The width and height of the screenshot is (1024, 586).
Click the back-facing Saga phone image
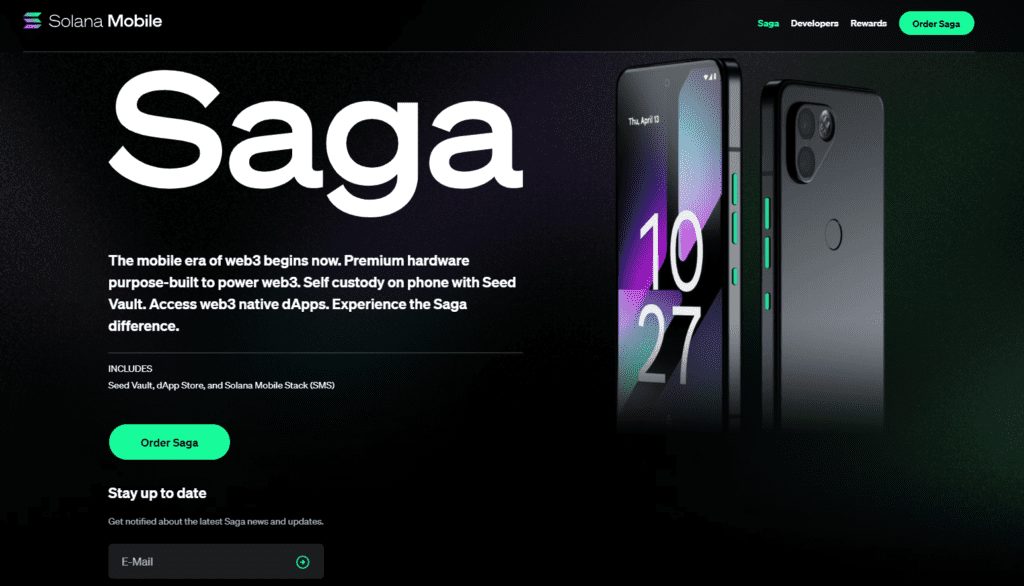tap(824, 255)
